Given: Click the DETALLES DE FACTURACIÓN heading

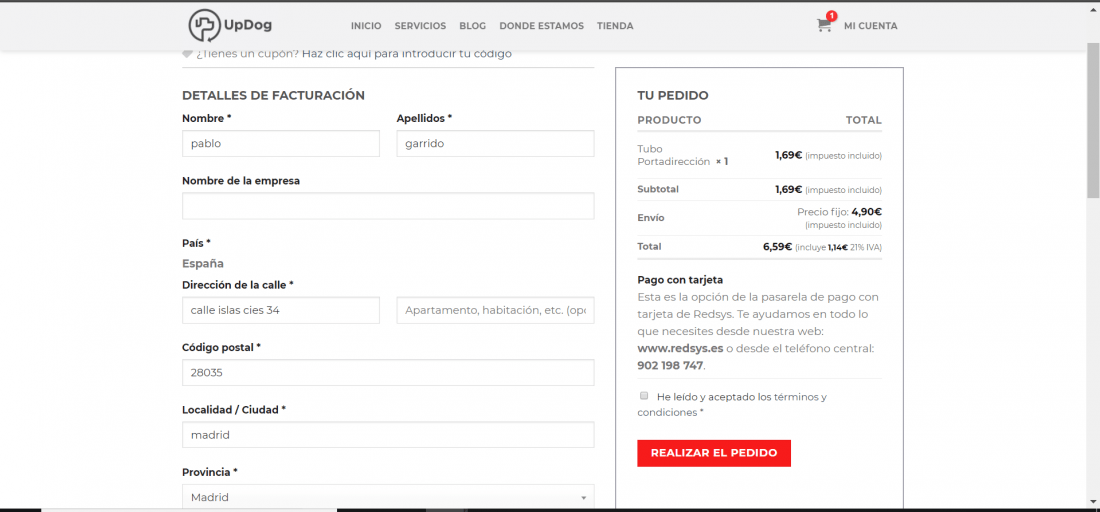Looking at the screenshot, I should click(274, 95).
